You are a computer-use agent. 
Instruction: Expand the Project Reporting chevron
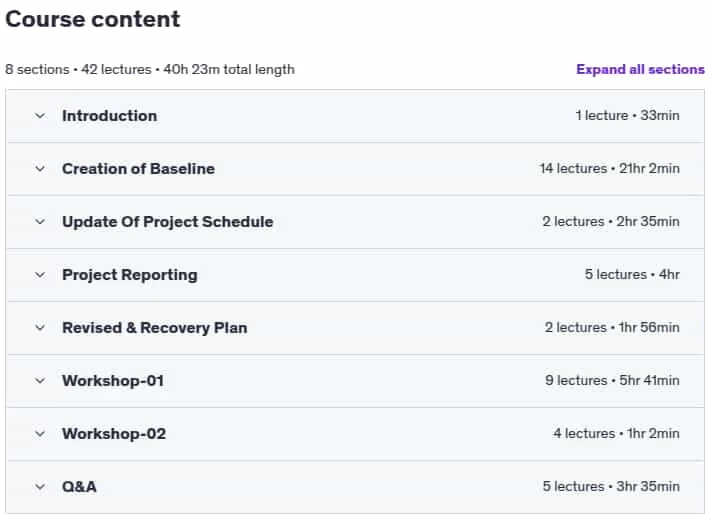(x=40, y=275)
